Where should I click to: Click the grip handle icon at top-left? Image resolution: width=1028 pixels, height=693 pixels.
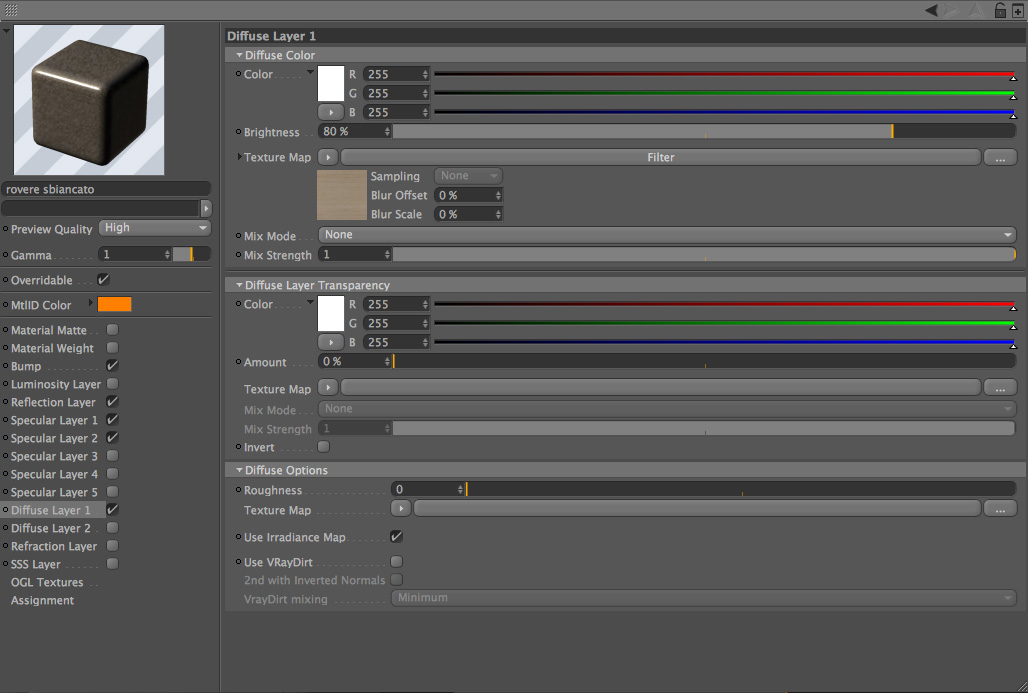[10, 10]
